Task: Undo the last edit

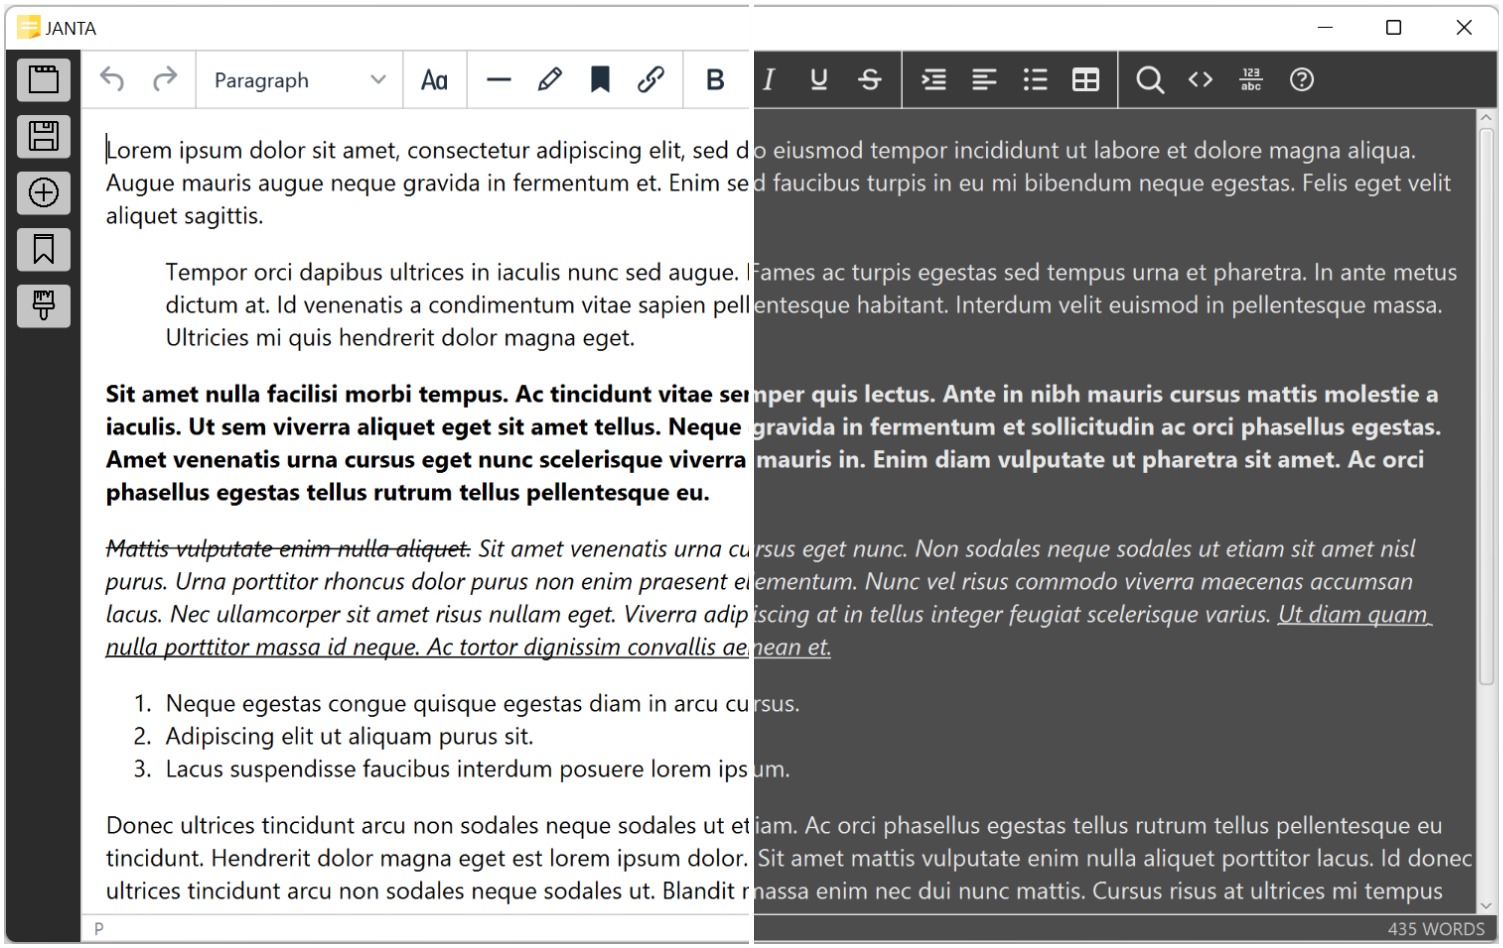Action: coord(112,80)
